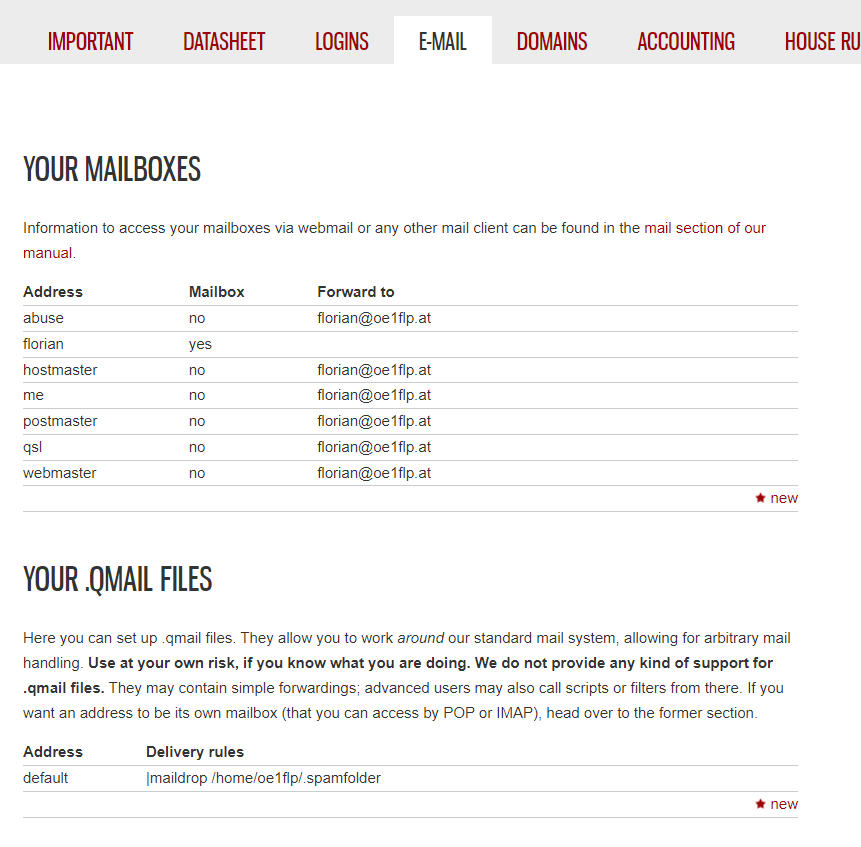Screen dimensions: 861x847
Task: Select the florian address entry
Action: [x=43, y=344]
